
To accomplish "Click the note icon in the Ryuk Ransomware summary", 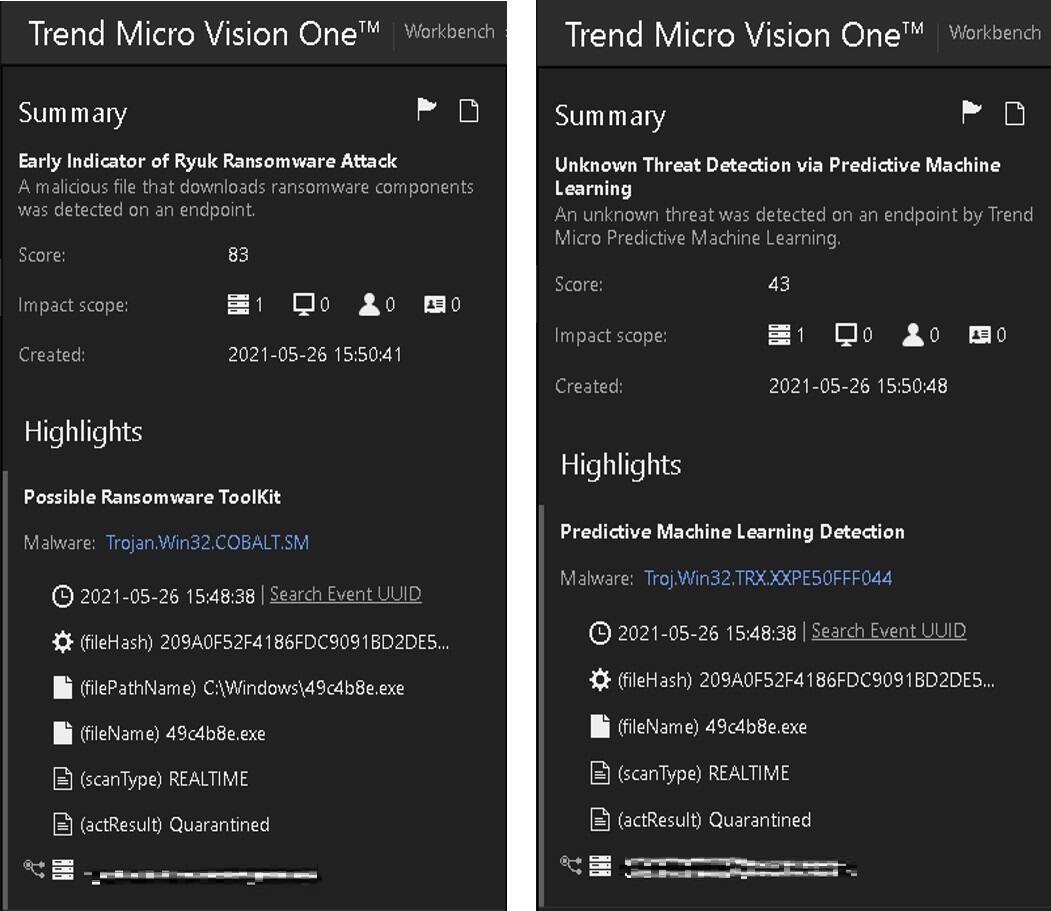I will coord(468,110).
